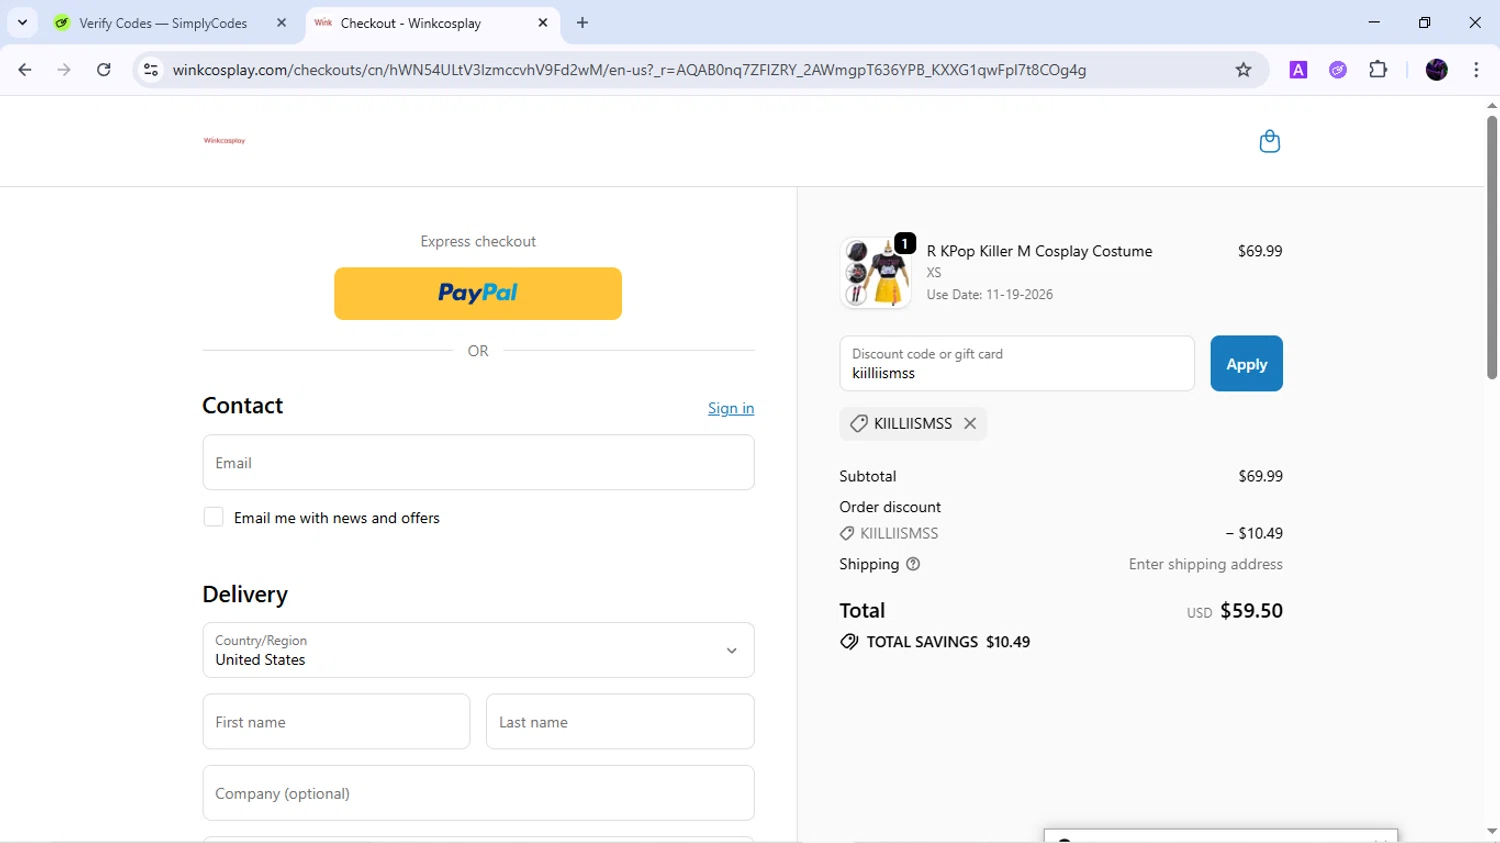Screen dimensions: 1500x843
Task: Click the Express checkout label
Action: coord(478,241)
